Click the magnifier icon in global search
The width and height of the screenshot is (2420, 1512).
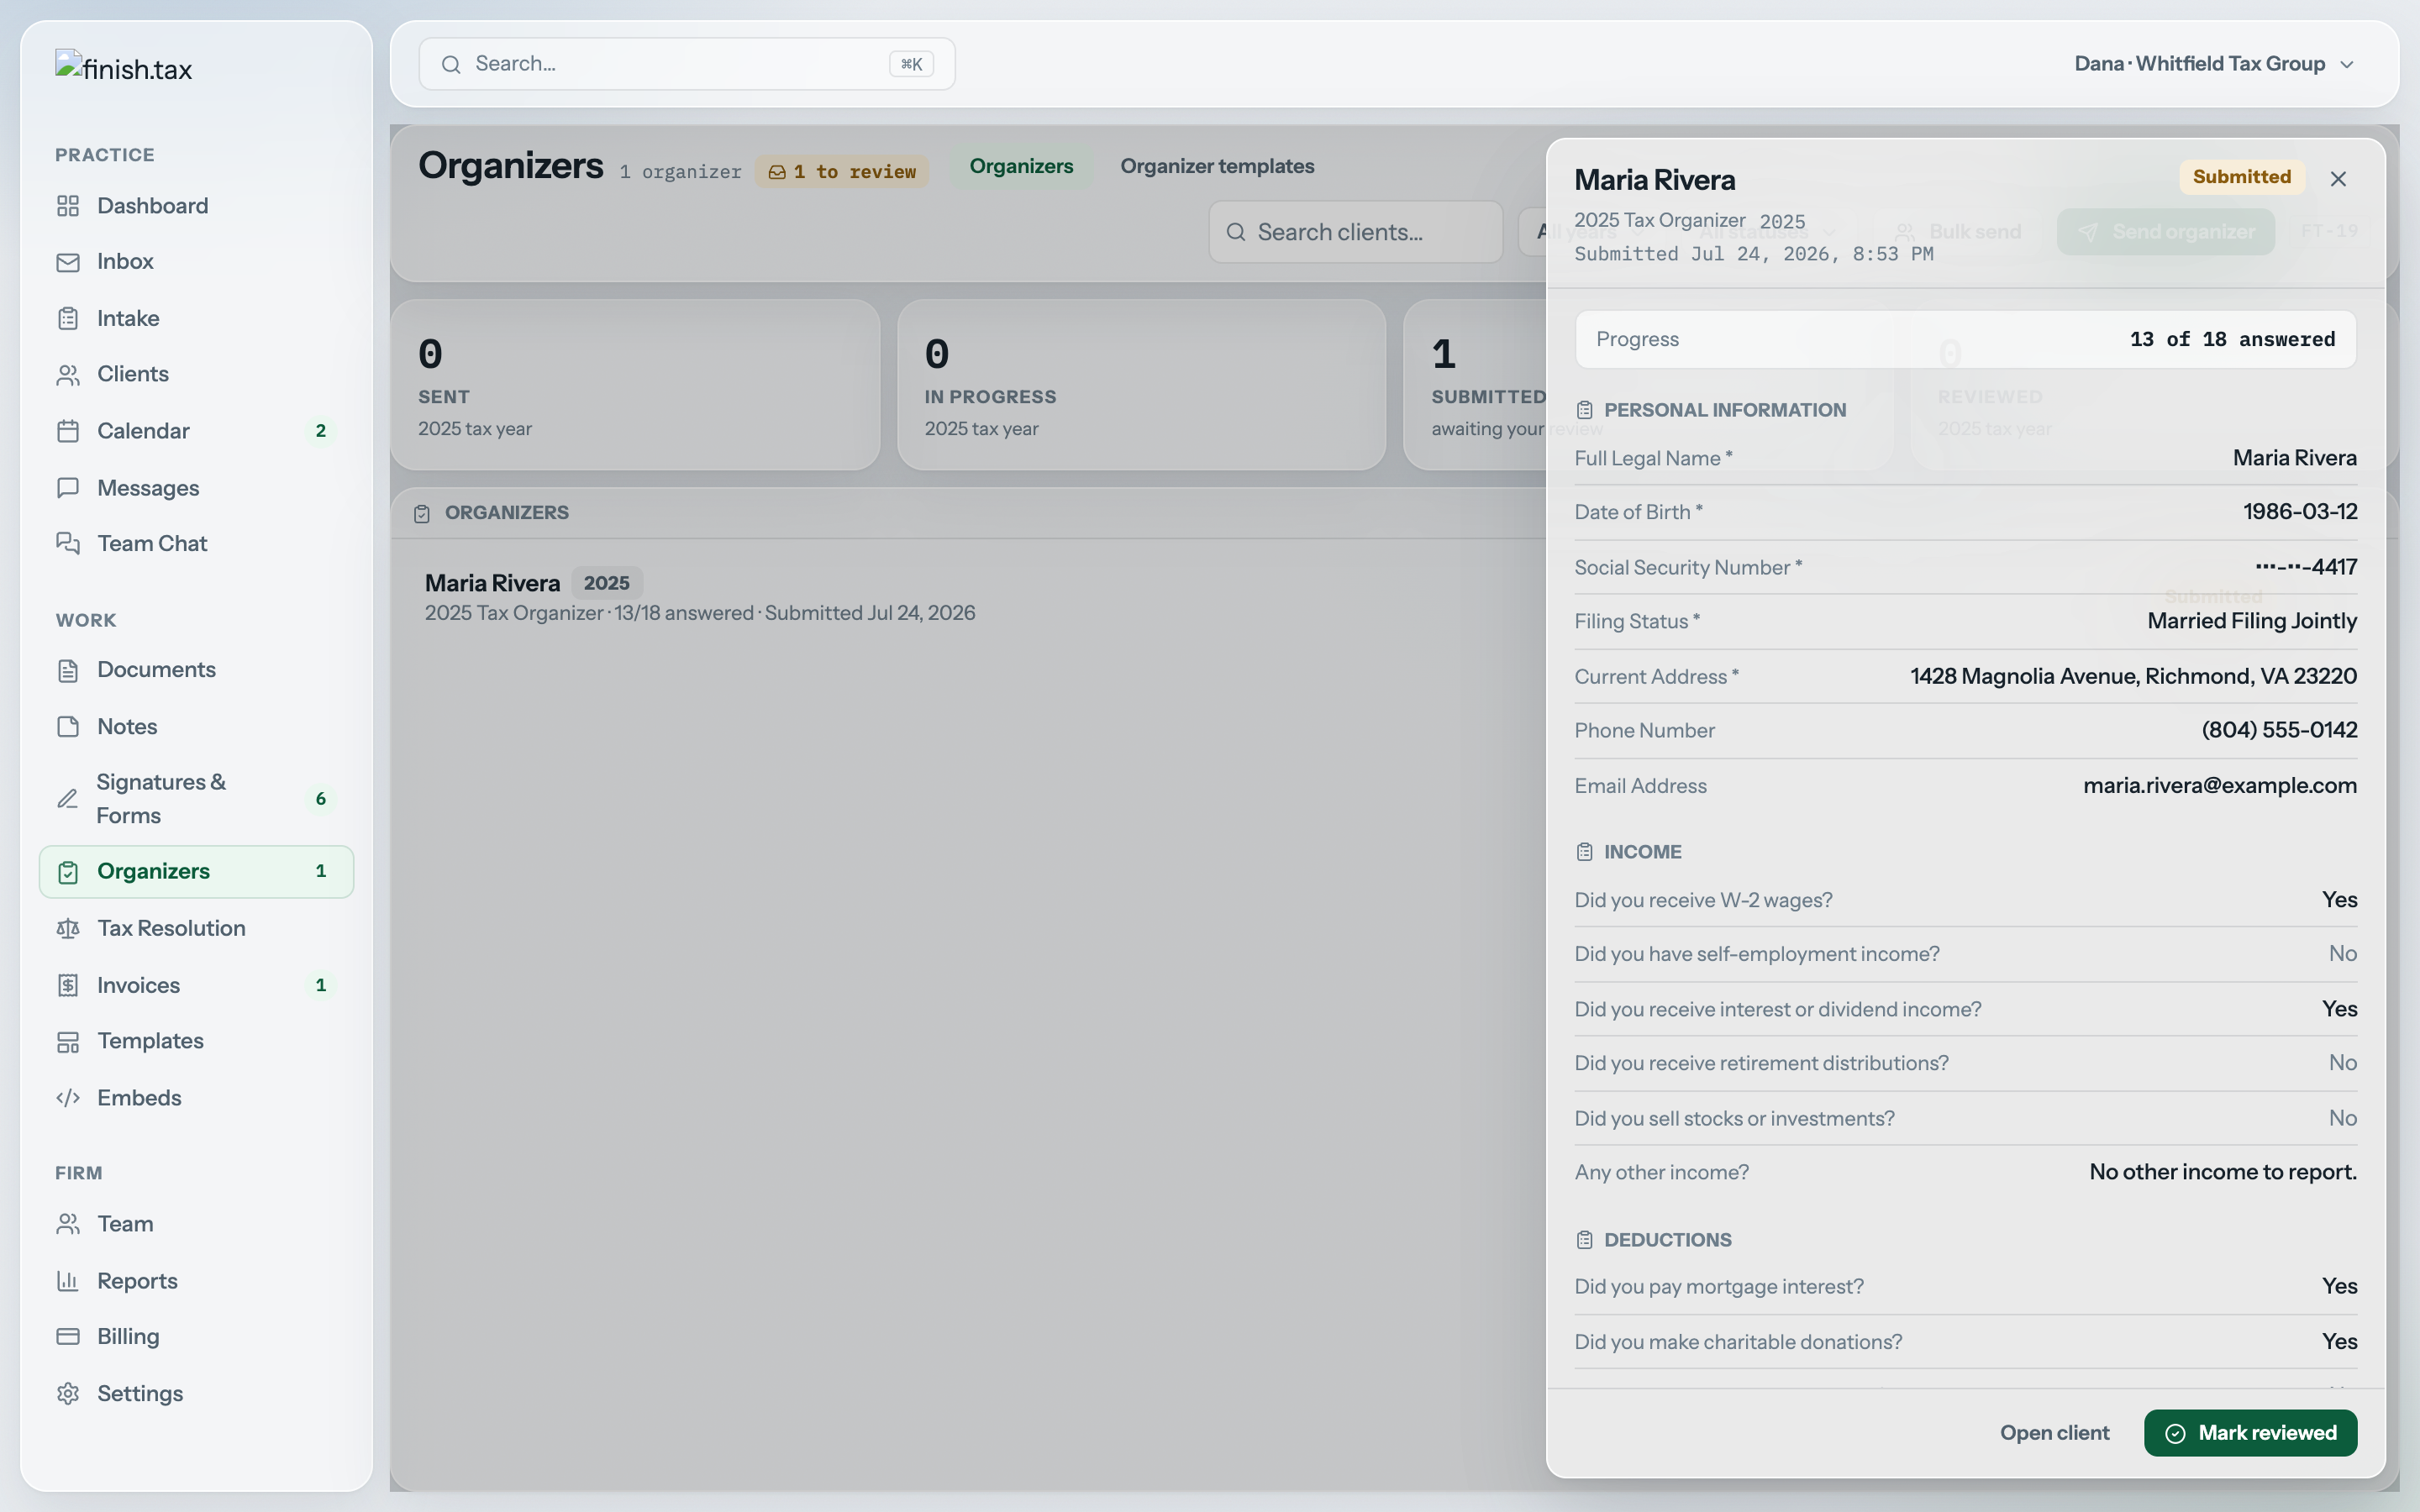pyautogui.click(x=451, y=65)
